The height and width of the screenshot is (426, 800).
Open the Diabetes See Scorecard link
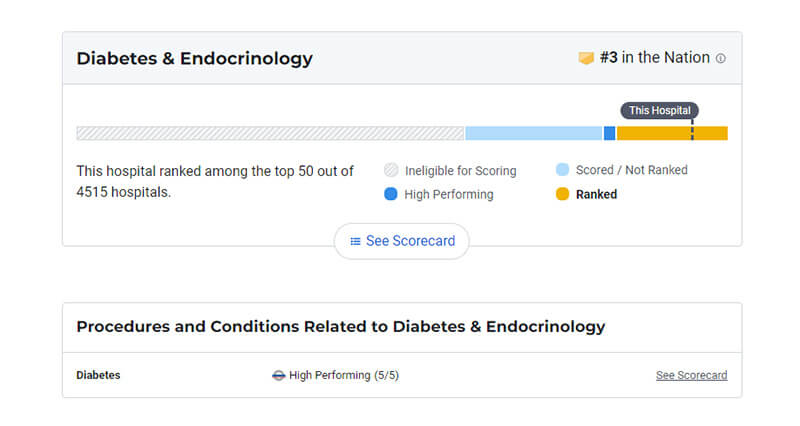coord(691,375)
